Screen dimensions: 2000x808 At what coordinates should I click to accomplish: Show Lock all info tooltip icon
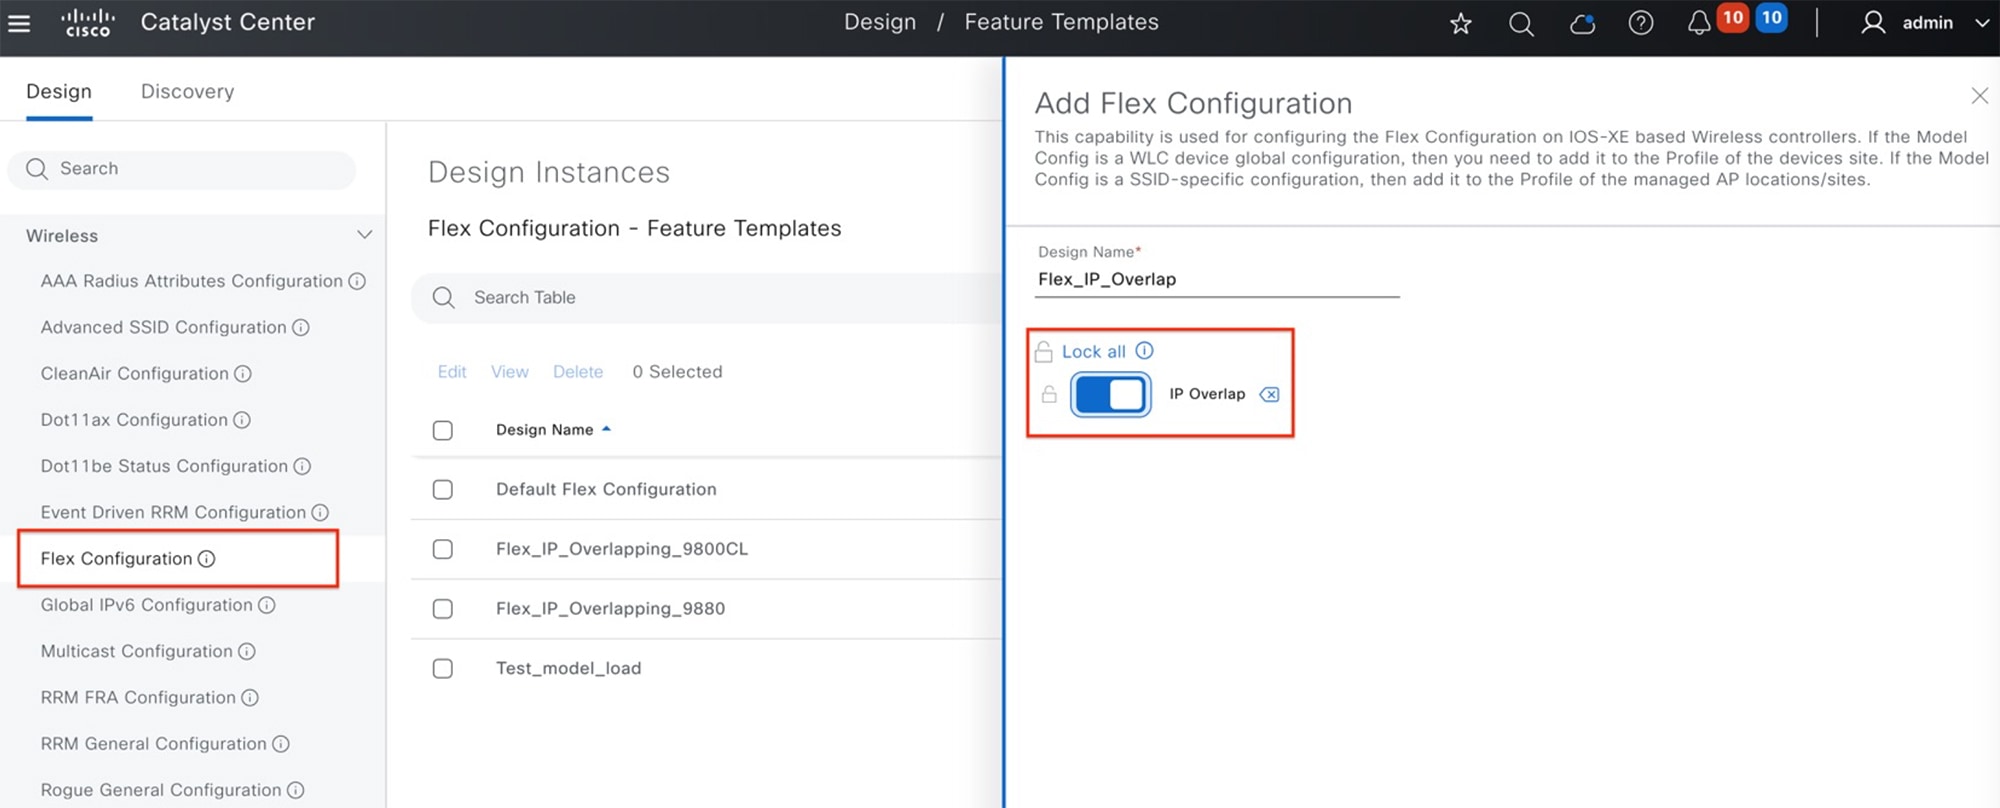[1145, 350]
